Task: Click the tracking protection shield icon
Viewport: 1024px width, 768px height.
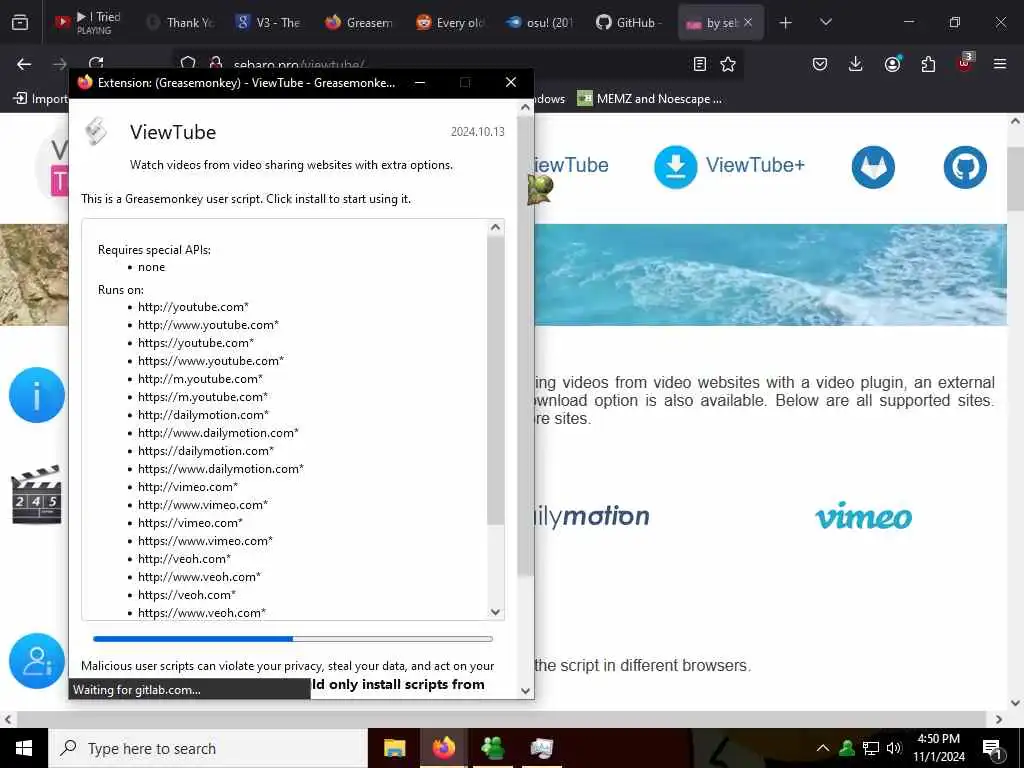Action: coord(188,63)
